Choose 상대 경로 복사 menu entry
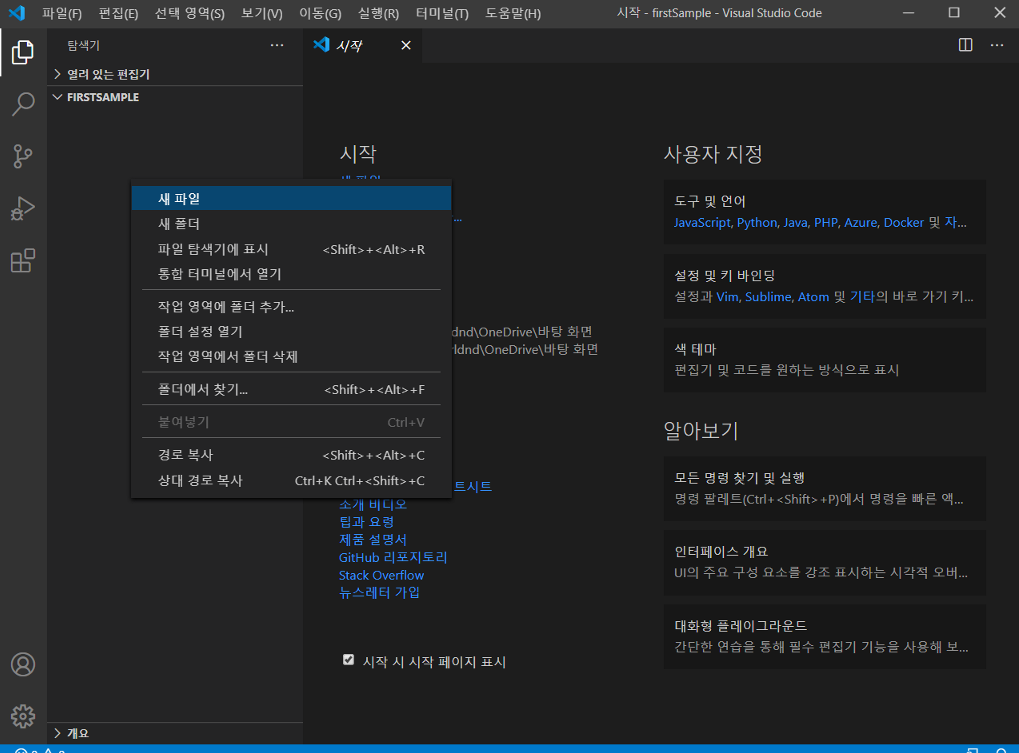The height and width of the screenshot is (753, 1019). [x=291, y=480]
